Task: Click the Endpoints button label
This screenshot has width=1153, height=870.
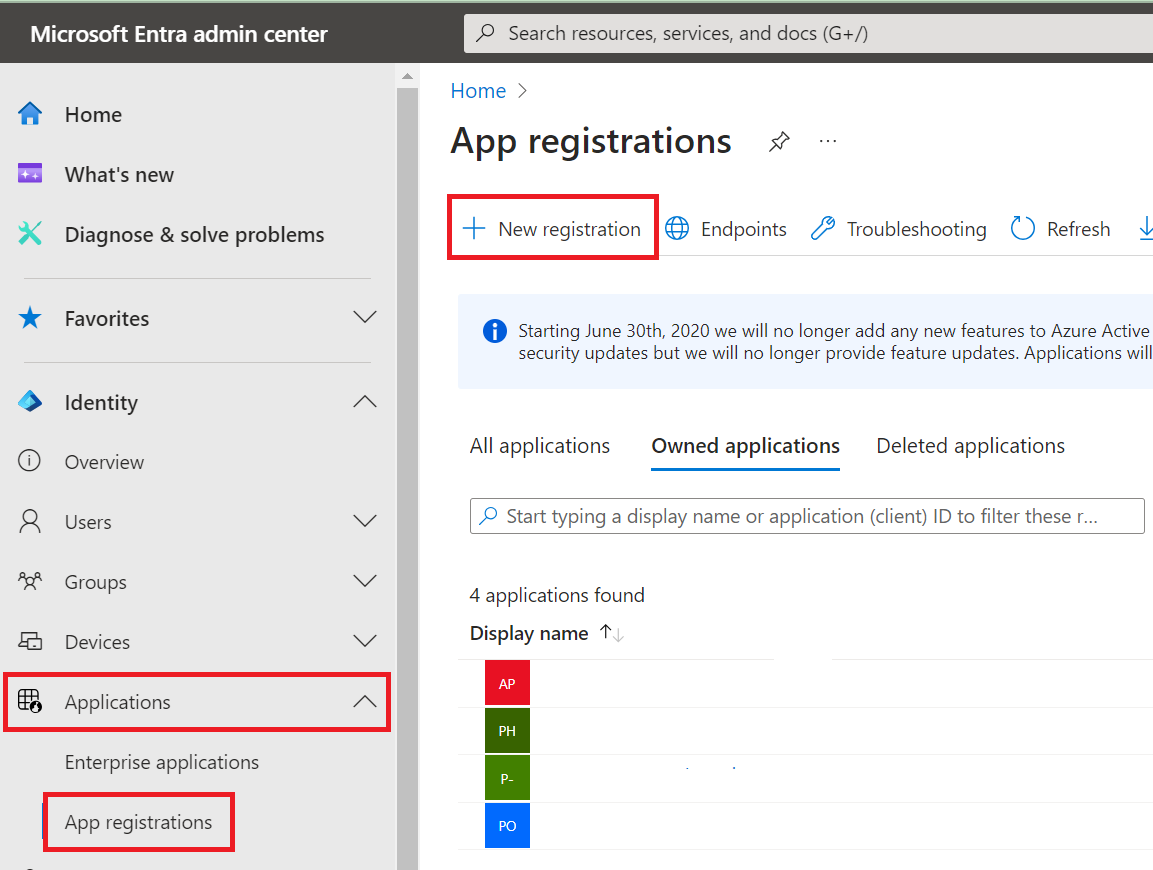Action: coord(743,229)
